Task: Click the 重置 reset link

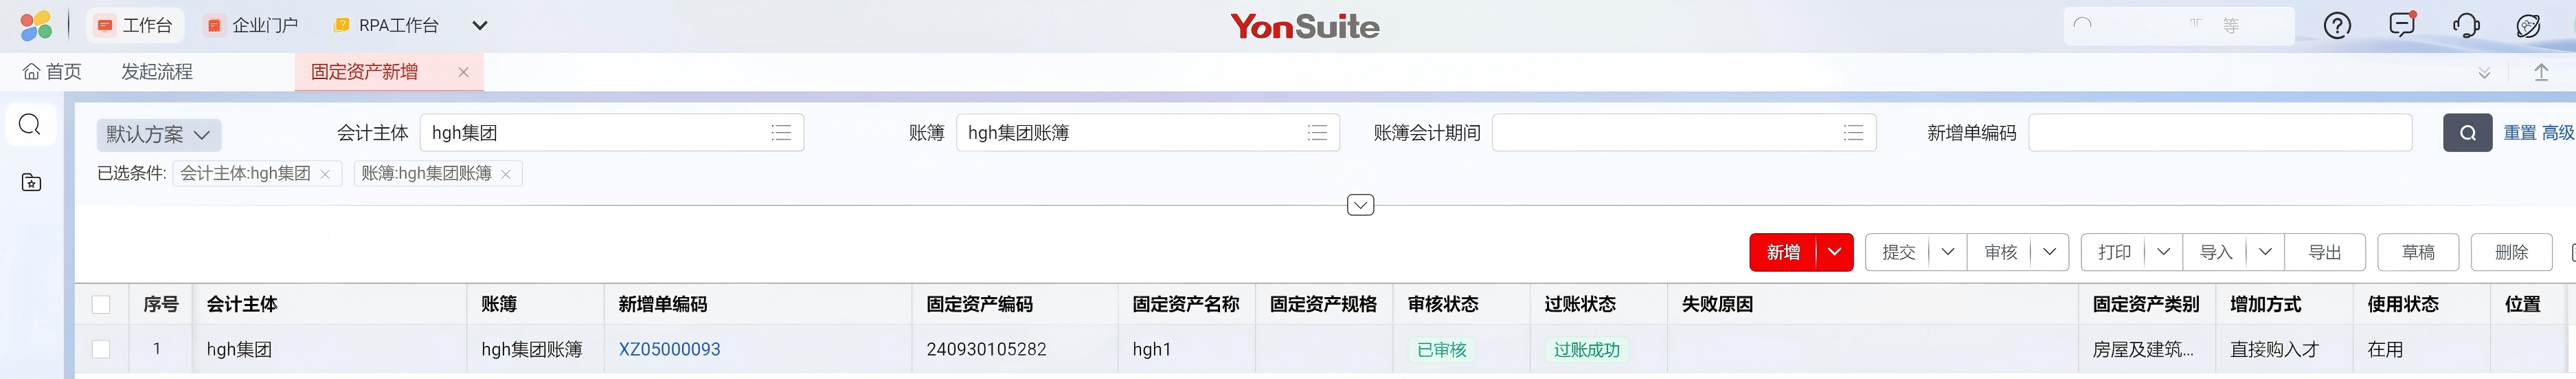Action: click(2519, 133)
